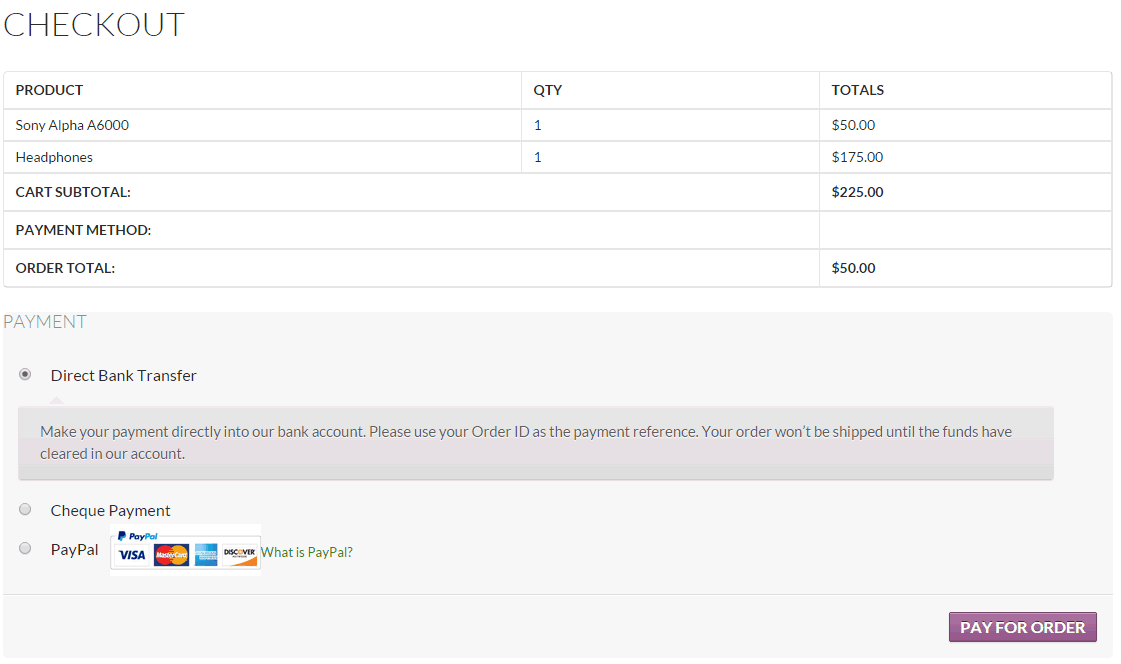Click the Direct Bank Transfer label text
Screen dimensions: 1121x664
124,376
